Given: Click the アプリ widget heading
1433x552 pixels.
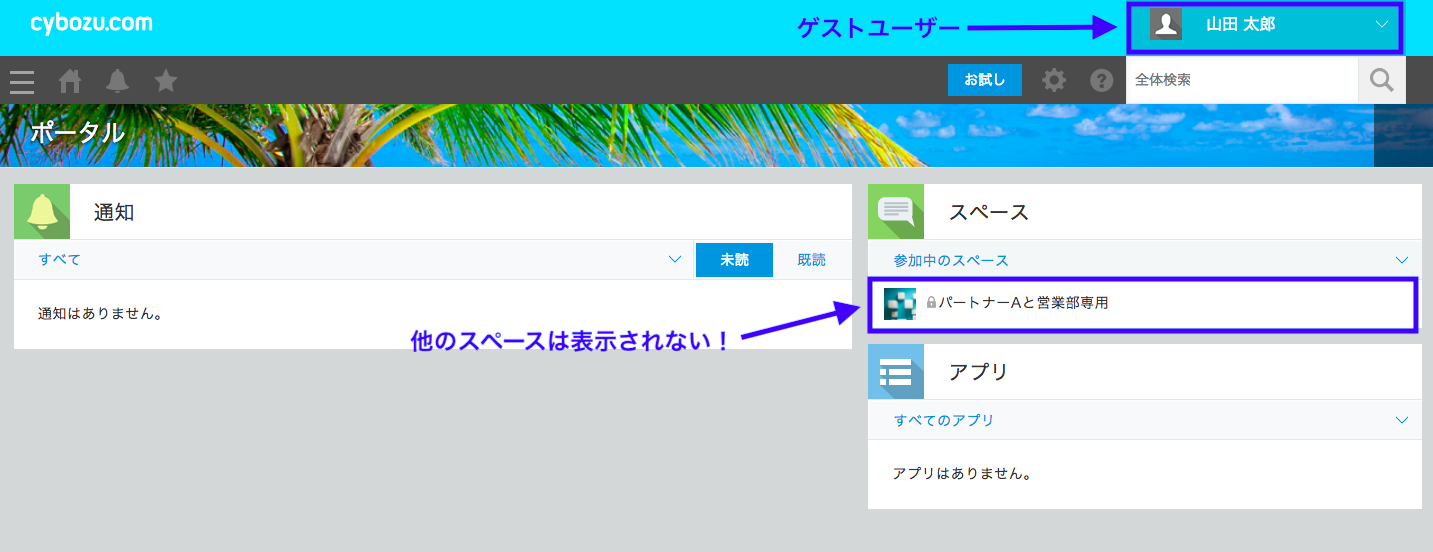Looking at the screenshot, I should [979, 372].
